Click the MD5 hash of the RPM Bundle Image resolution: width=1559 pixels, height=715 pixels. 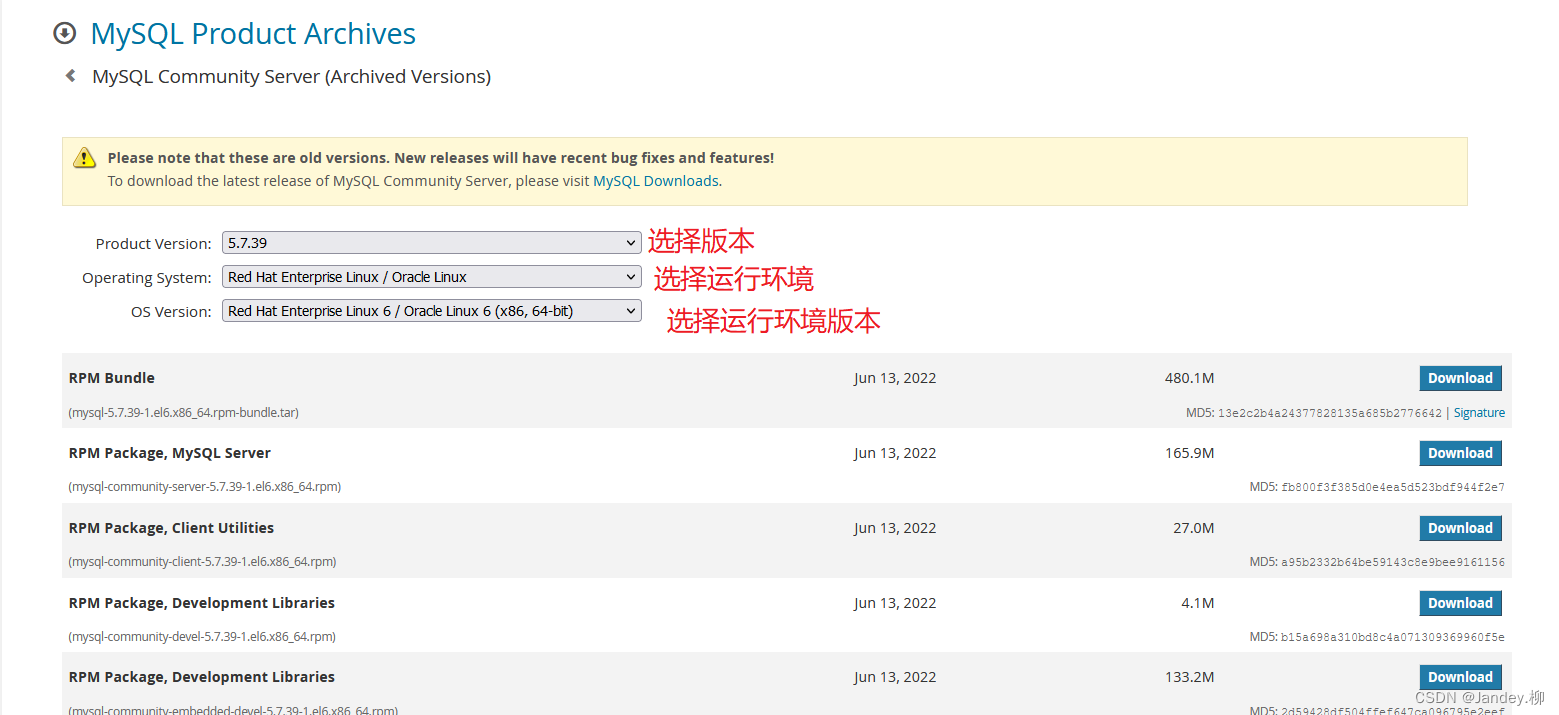tap(1330, 413)
